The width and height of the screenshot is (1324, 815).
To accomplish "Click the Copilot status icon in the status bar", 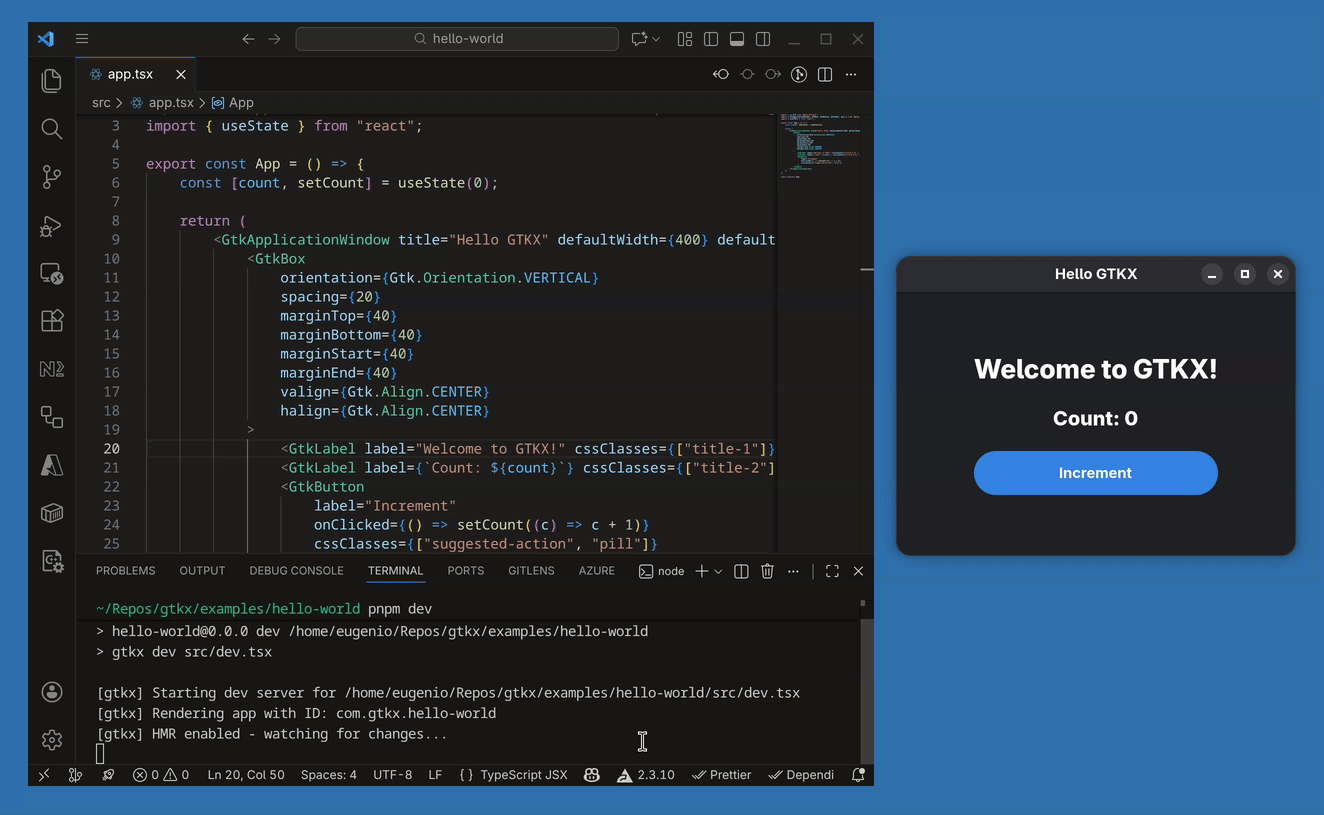I will (x=592, y=775).
